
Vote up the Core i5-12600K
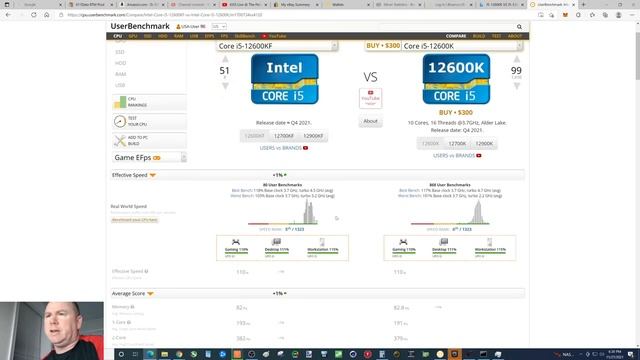pyautogui.click(x=517, y=59)
